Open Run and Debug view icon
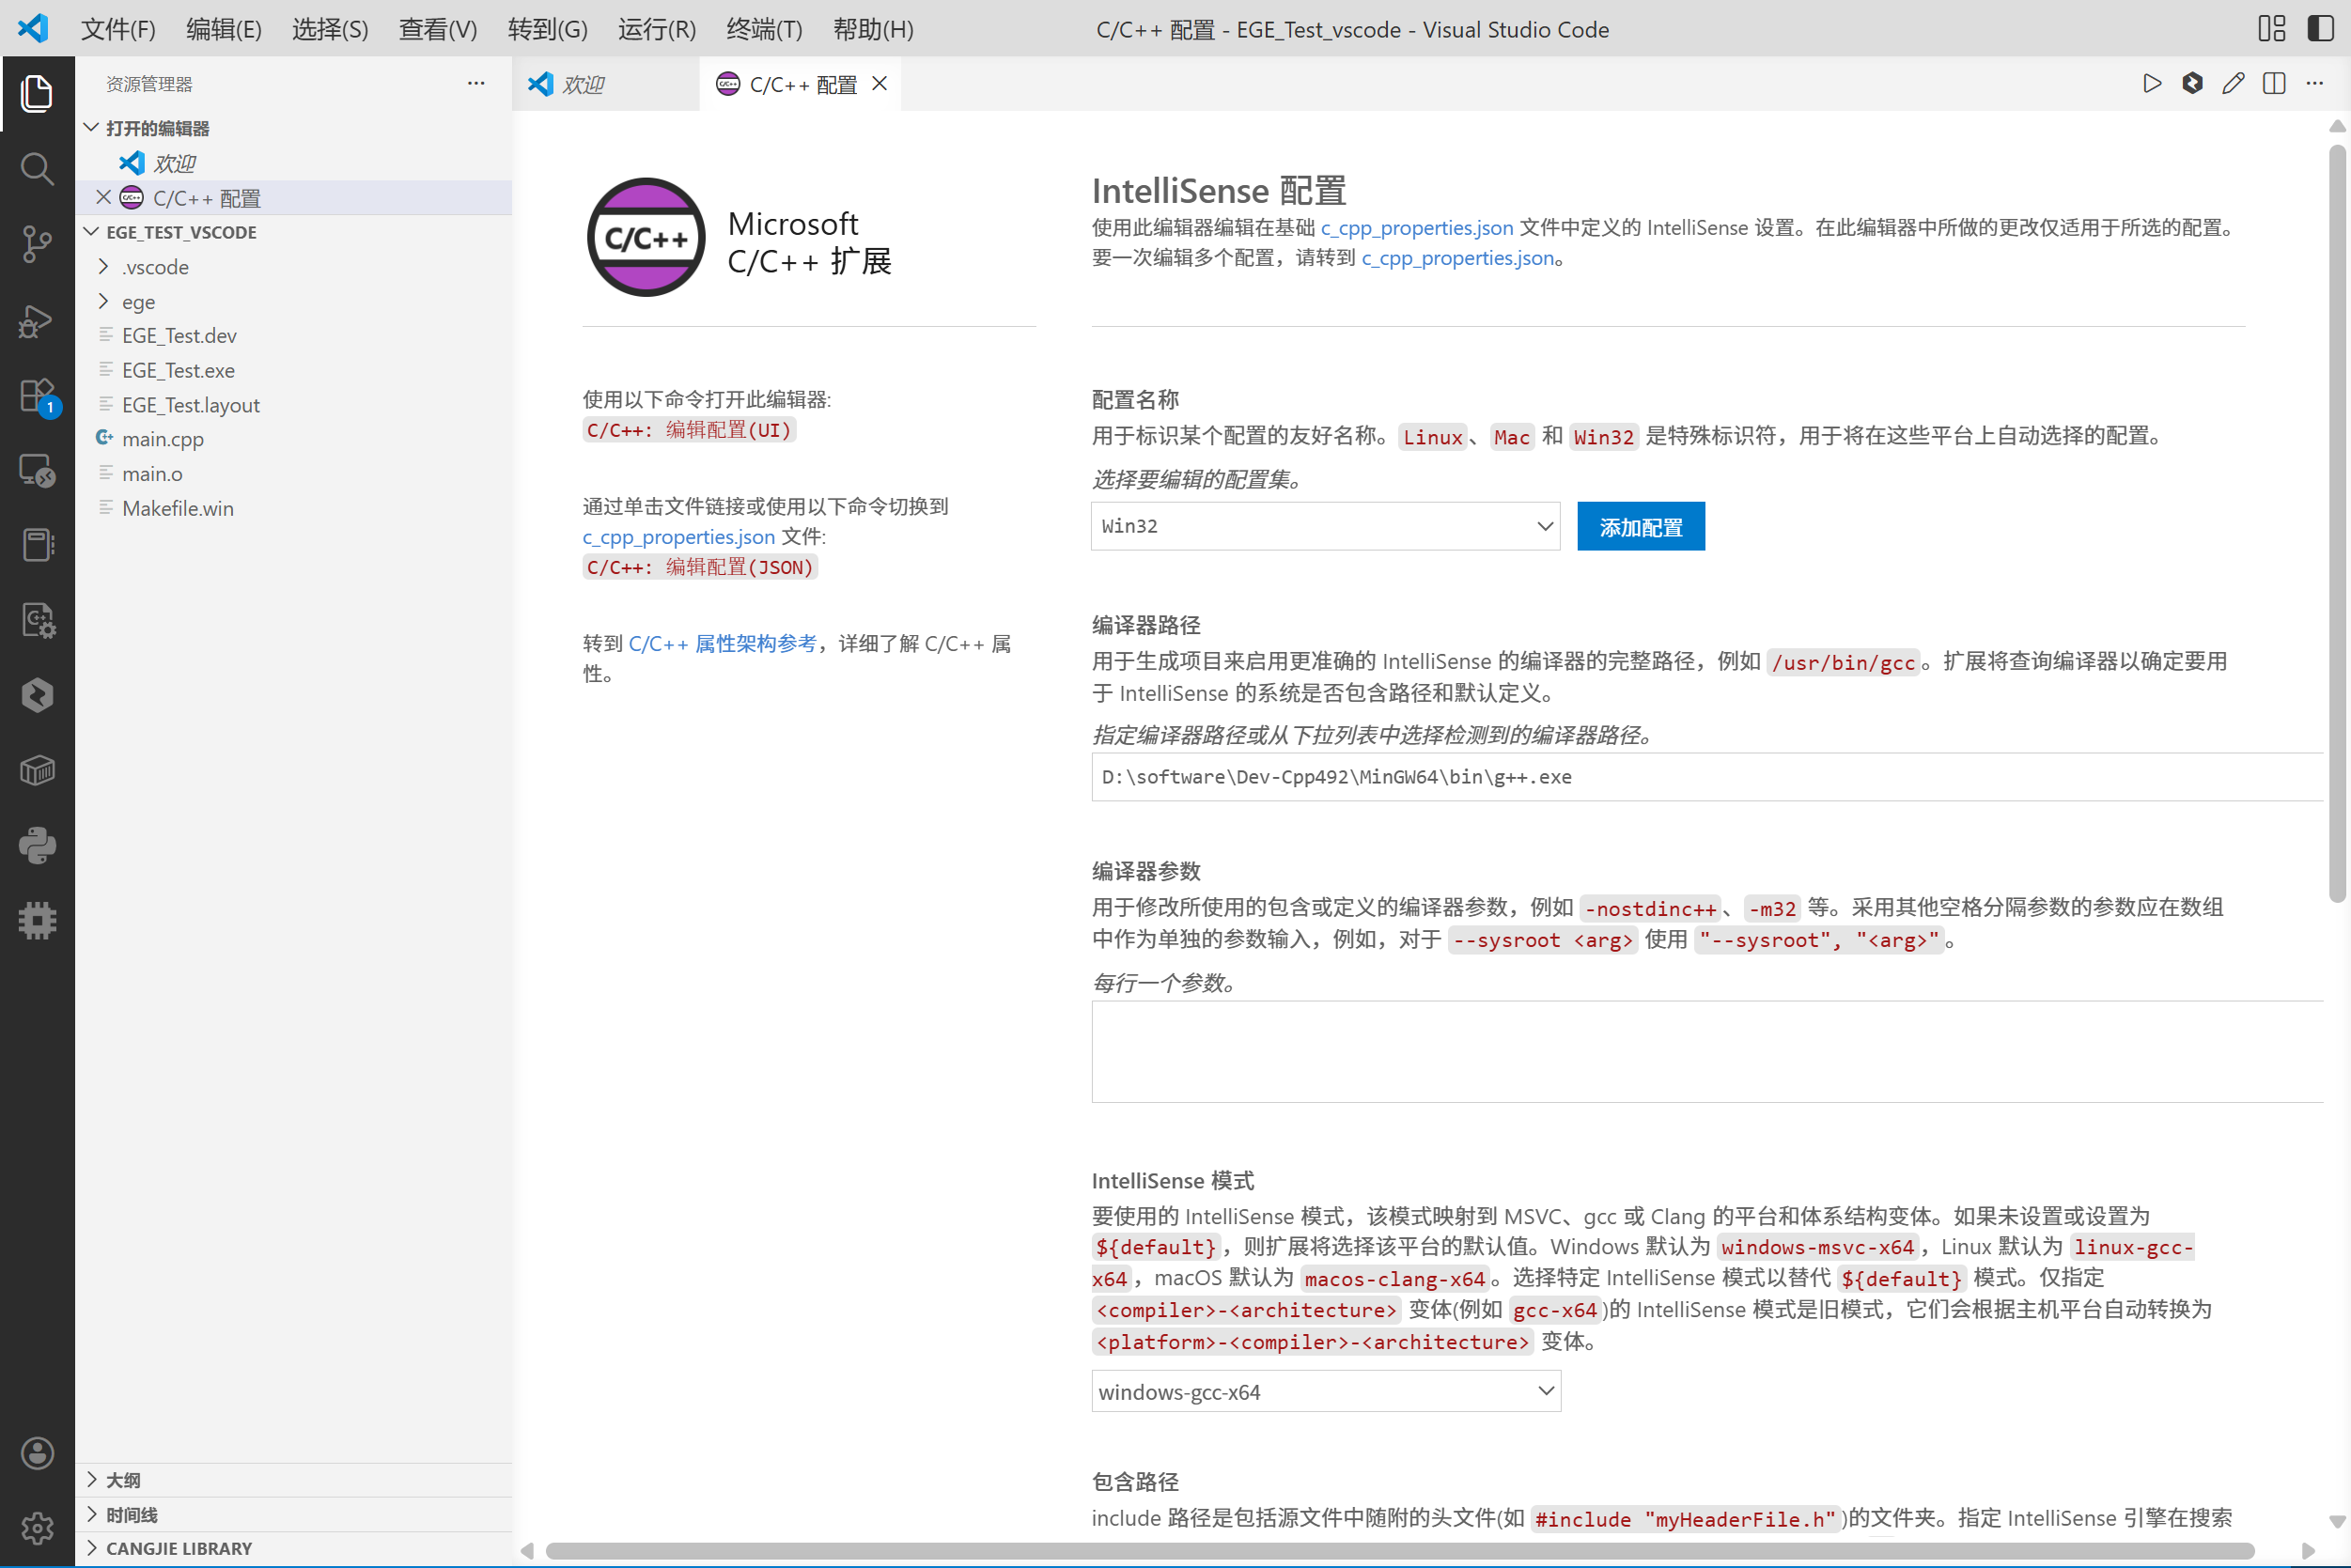Screen dimensions: 2351x1568 37,320
